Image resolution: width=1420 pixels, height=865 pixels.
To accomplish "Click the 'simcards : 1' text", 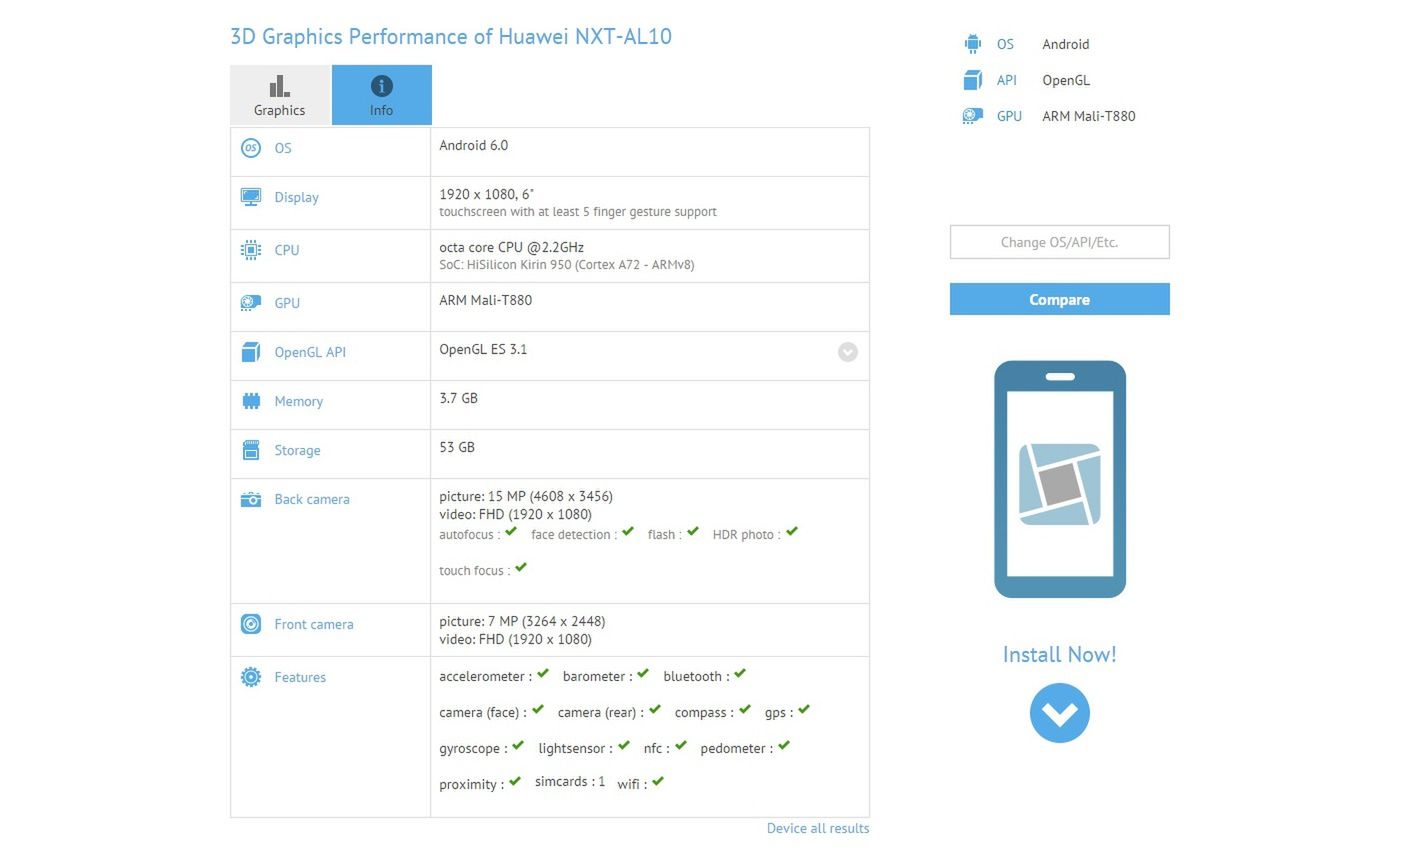I will (x=570, y=782).
